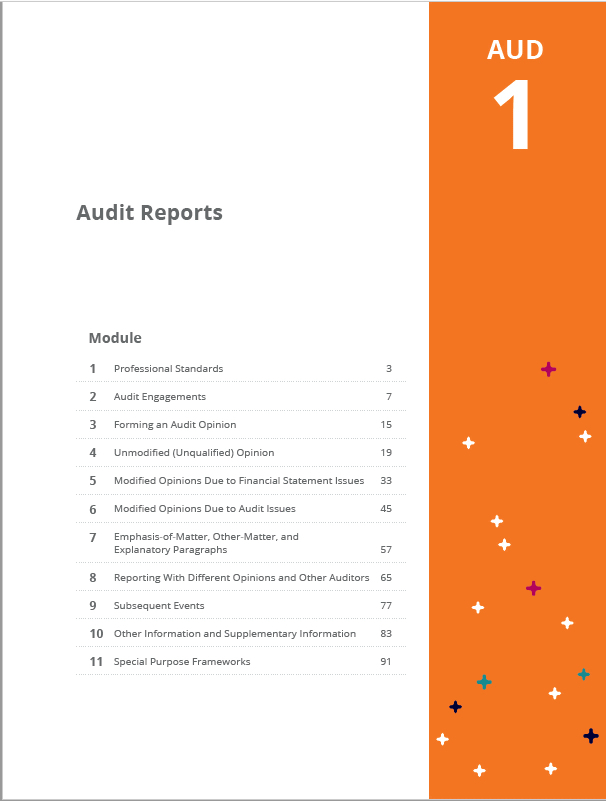Go to the Special Purpose Frameworks entry
606x801 pixels.
tap(182, 662)
